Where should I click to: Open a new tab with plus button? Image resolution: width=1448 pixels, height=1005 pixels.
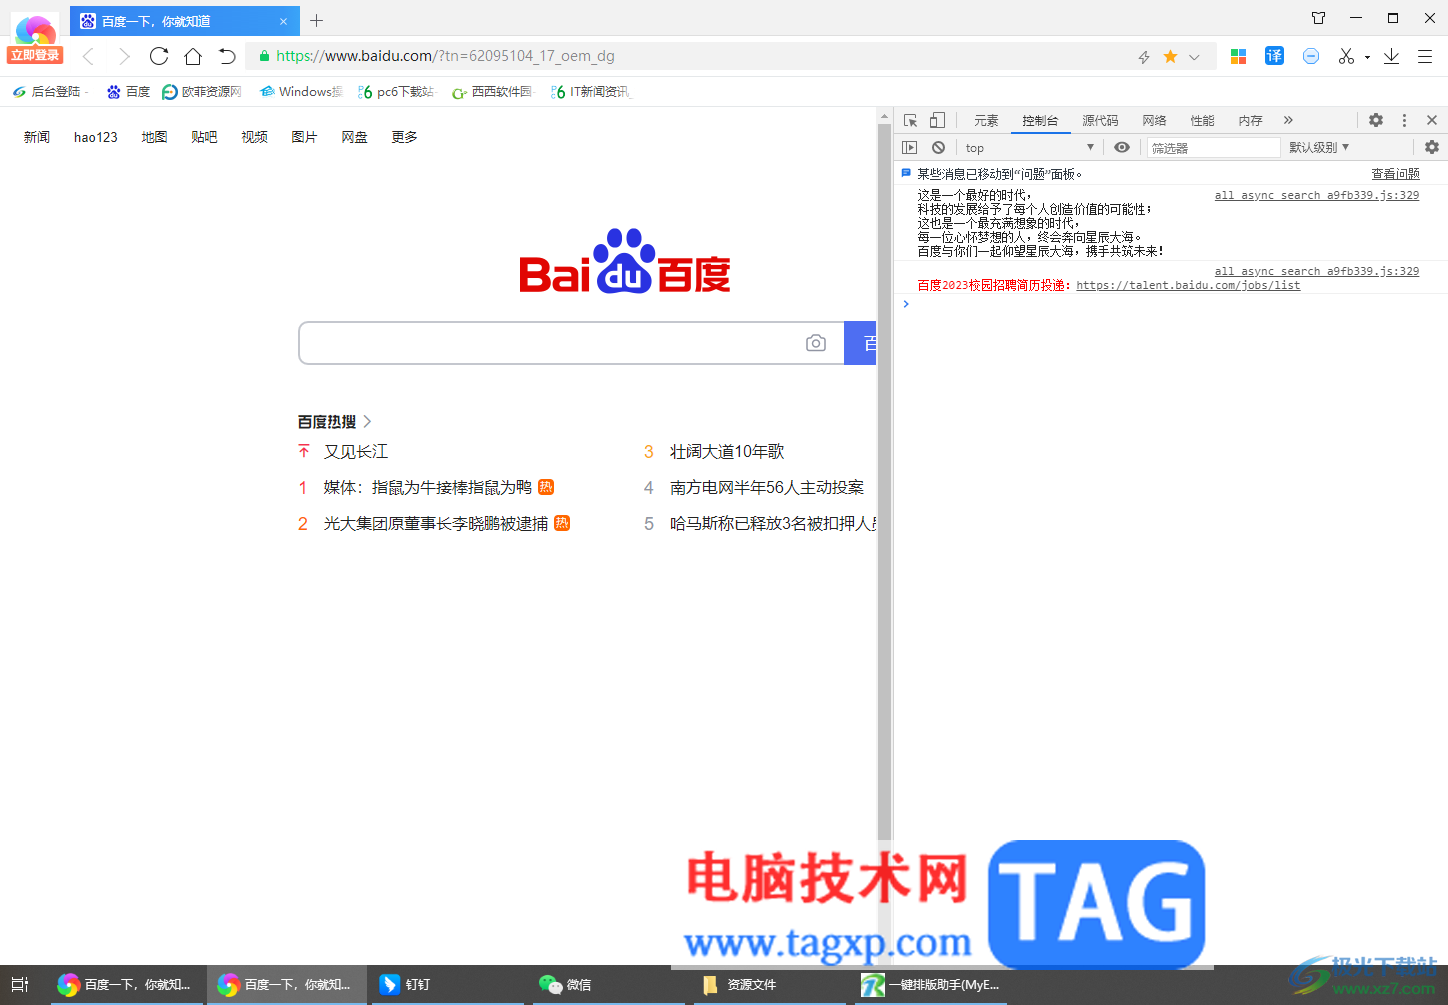pyautogui.click(x=316, y=20)
